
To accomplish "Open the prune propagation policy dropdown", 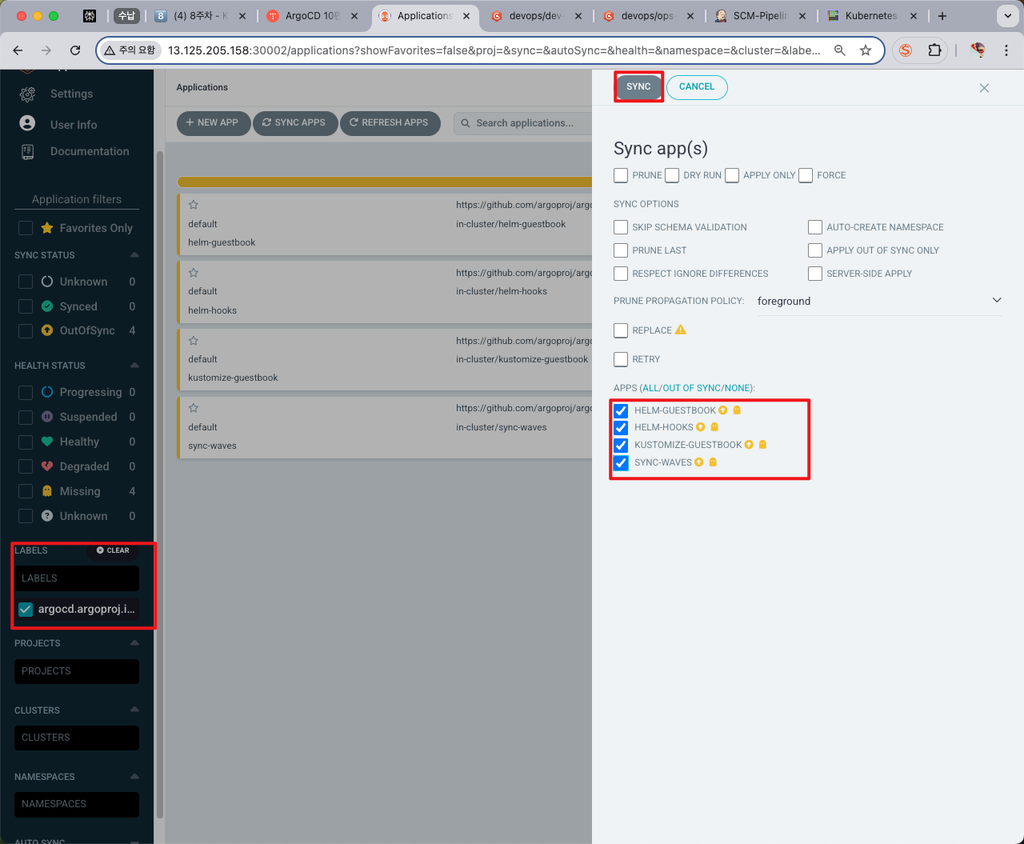I will pos(879,301).
